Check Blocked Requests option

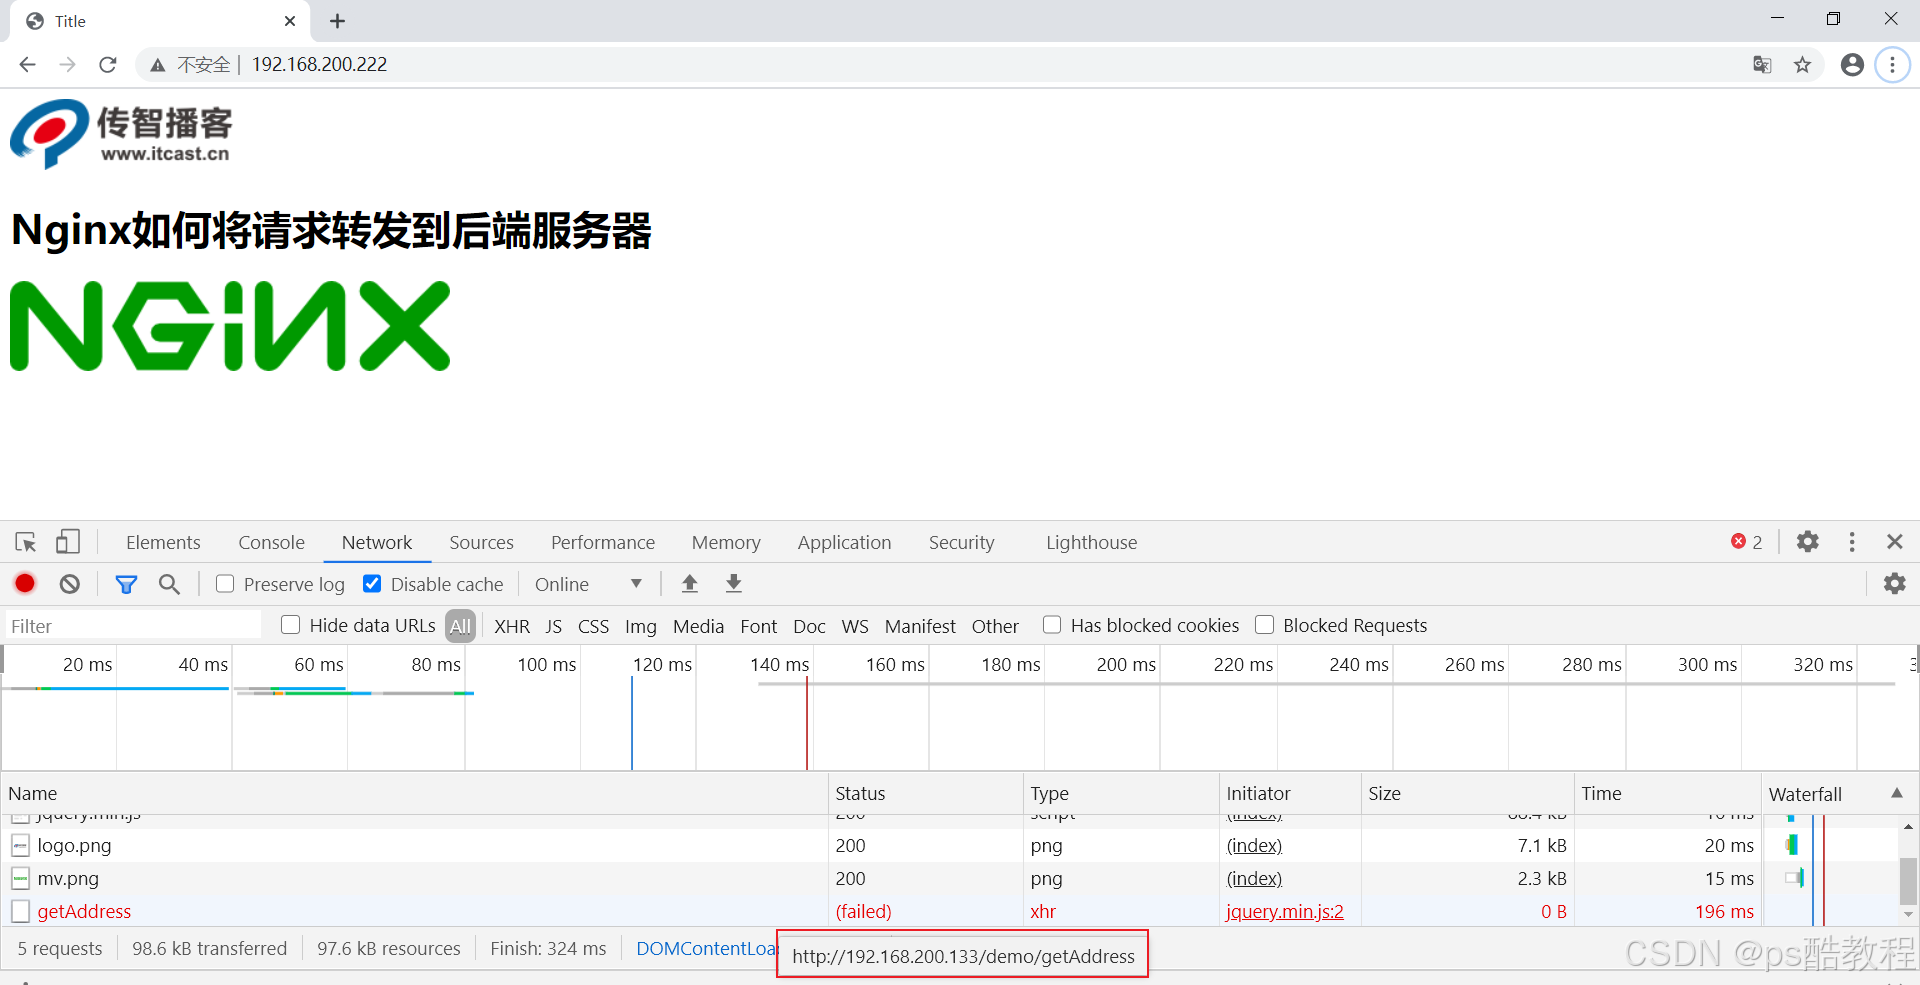(x=1265, y=625)
